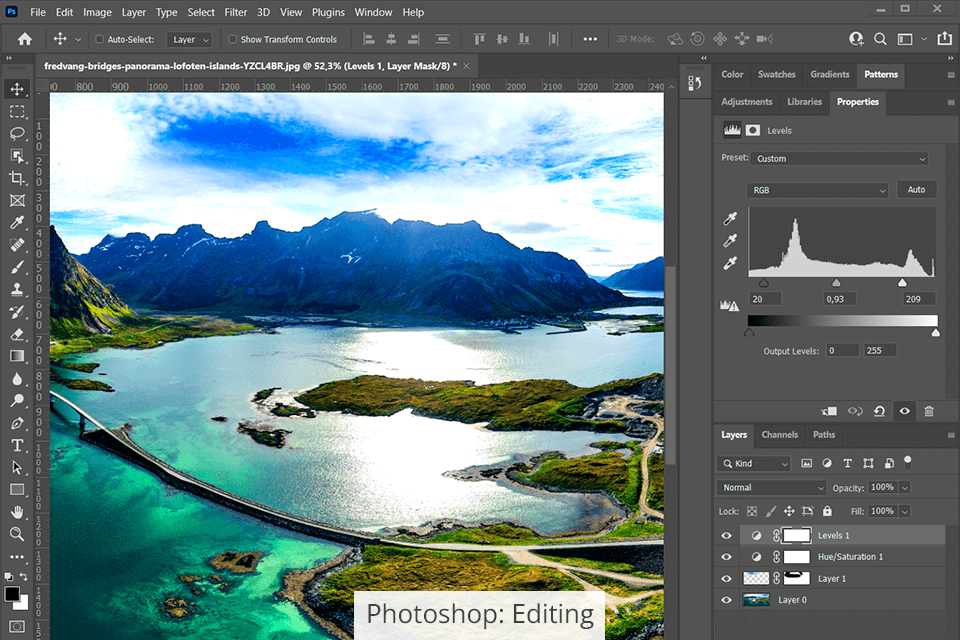Viewport: 960px width, 640px height.
Task: Delete the adjustment layer with trash icon
Action: click(x=929, y=411)
